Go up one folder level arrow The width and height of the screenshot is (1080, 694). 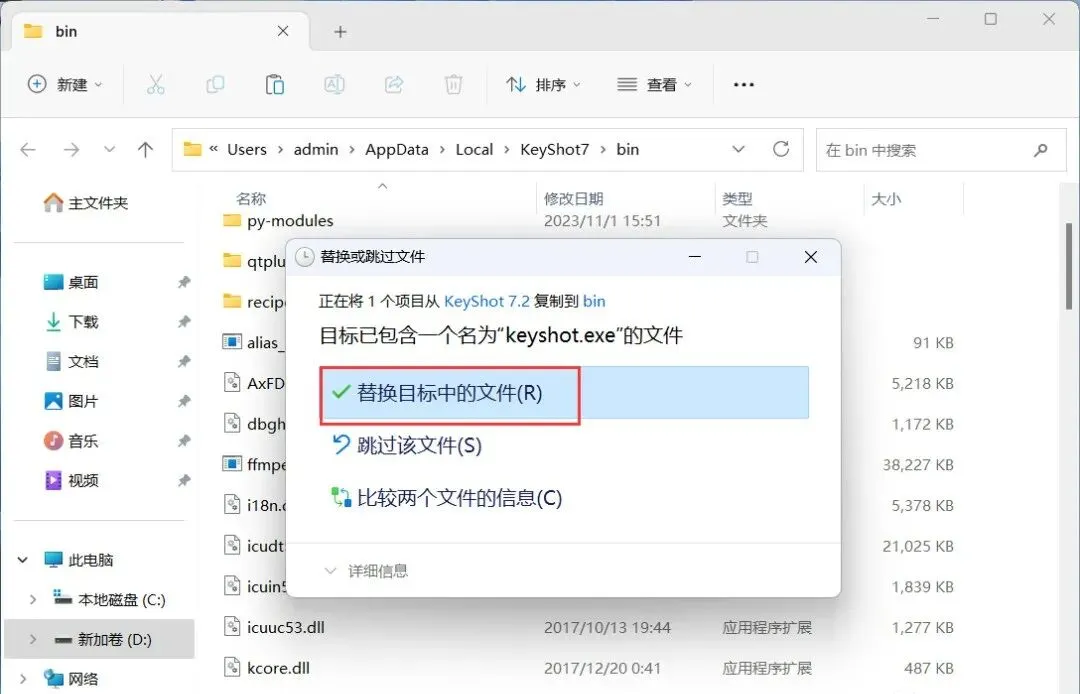(x=145, y=149)
